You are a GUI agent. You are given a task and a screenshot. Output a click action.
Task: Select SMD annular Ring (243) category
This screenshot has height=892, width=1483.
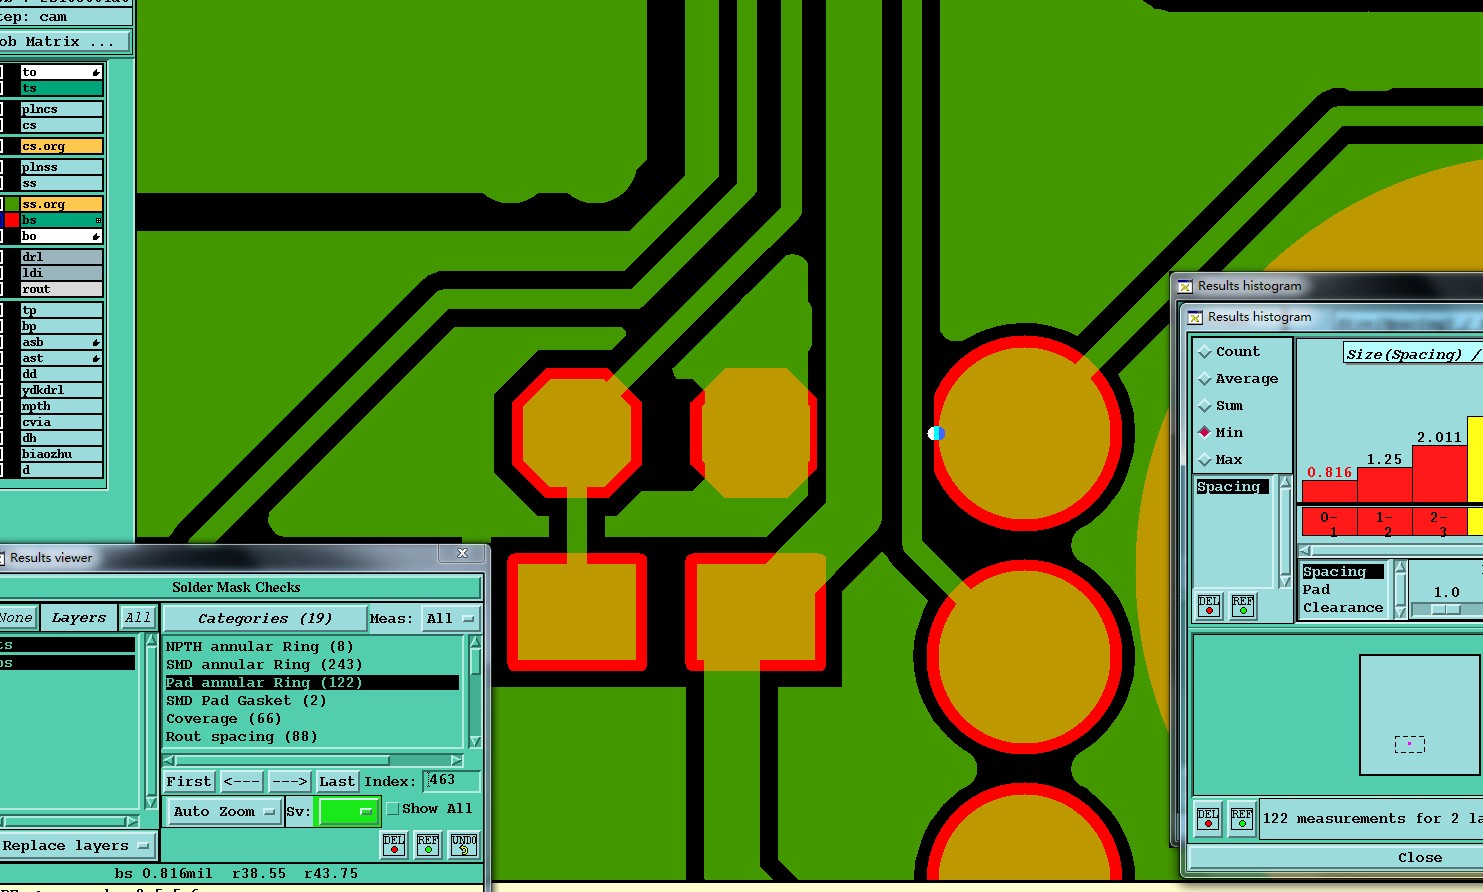point(312,665)
